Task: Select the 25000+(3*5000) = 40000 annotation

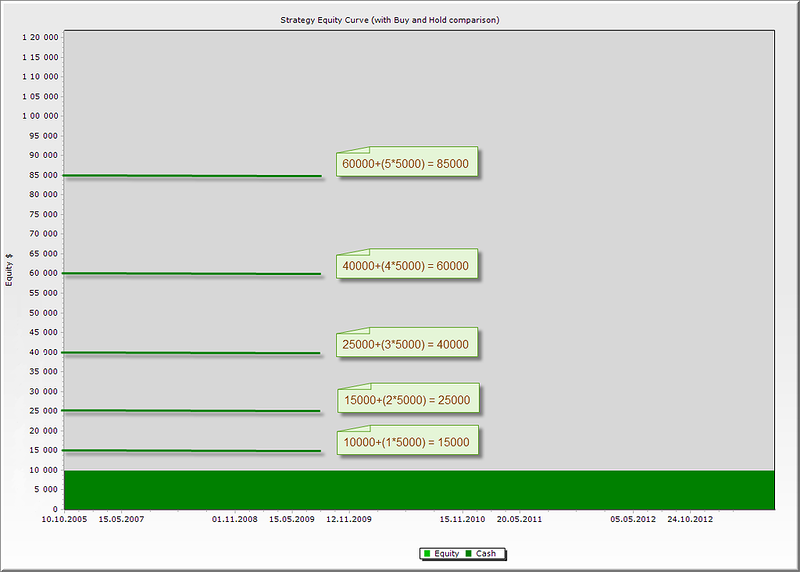Action: point(406,344)
